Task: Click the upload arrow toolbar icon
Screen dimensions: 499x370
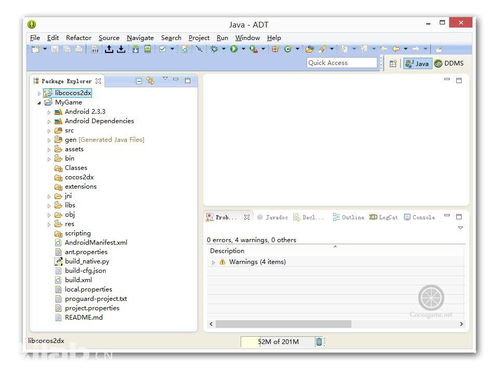Action: (x=109, y=49)
